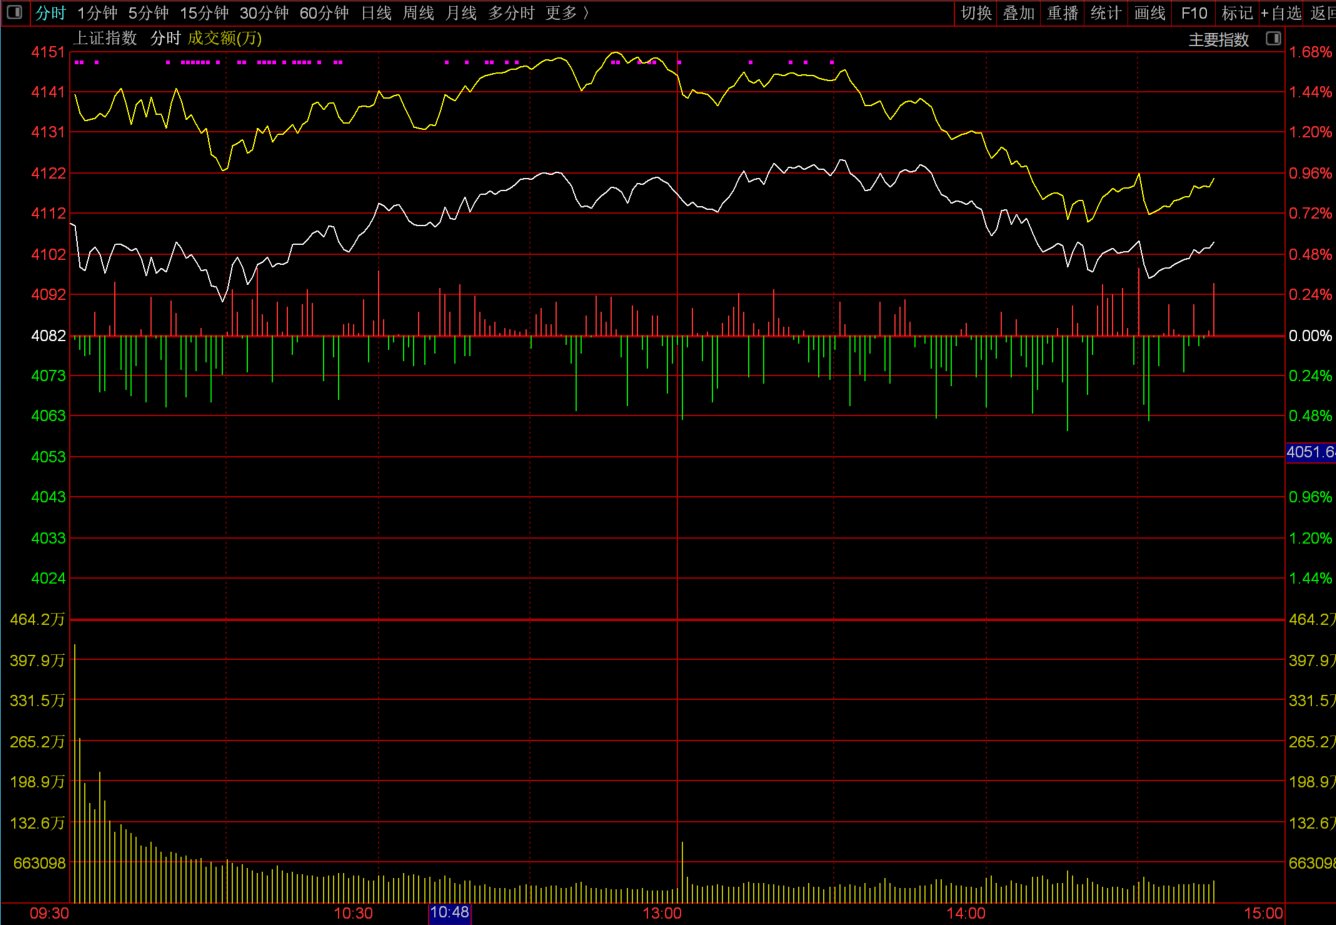Open the 30分钟 period chart

point(264,13)
